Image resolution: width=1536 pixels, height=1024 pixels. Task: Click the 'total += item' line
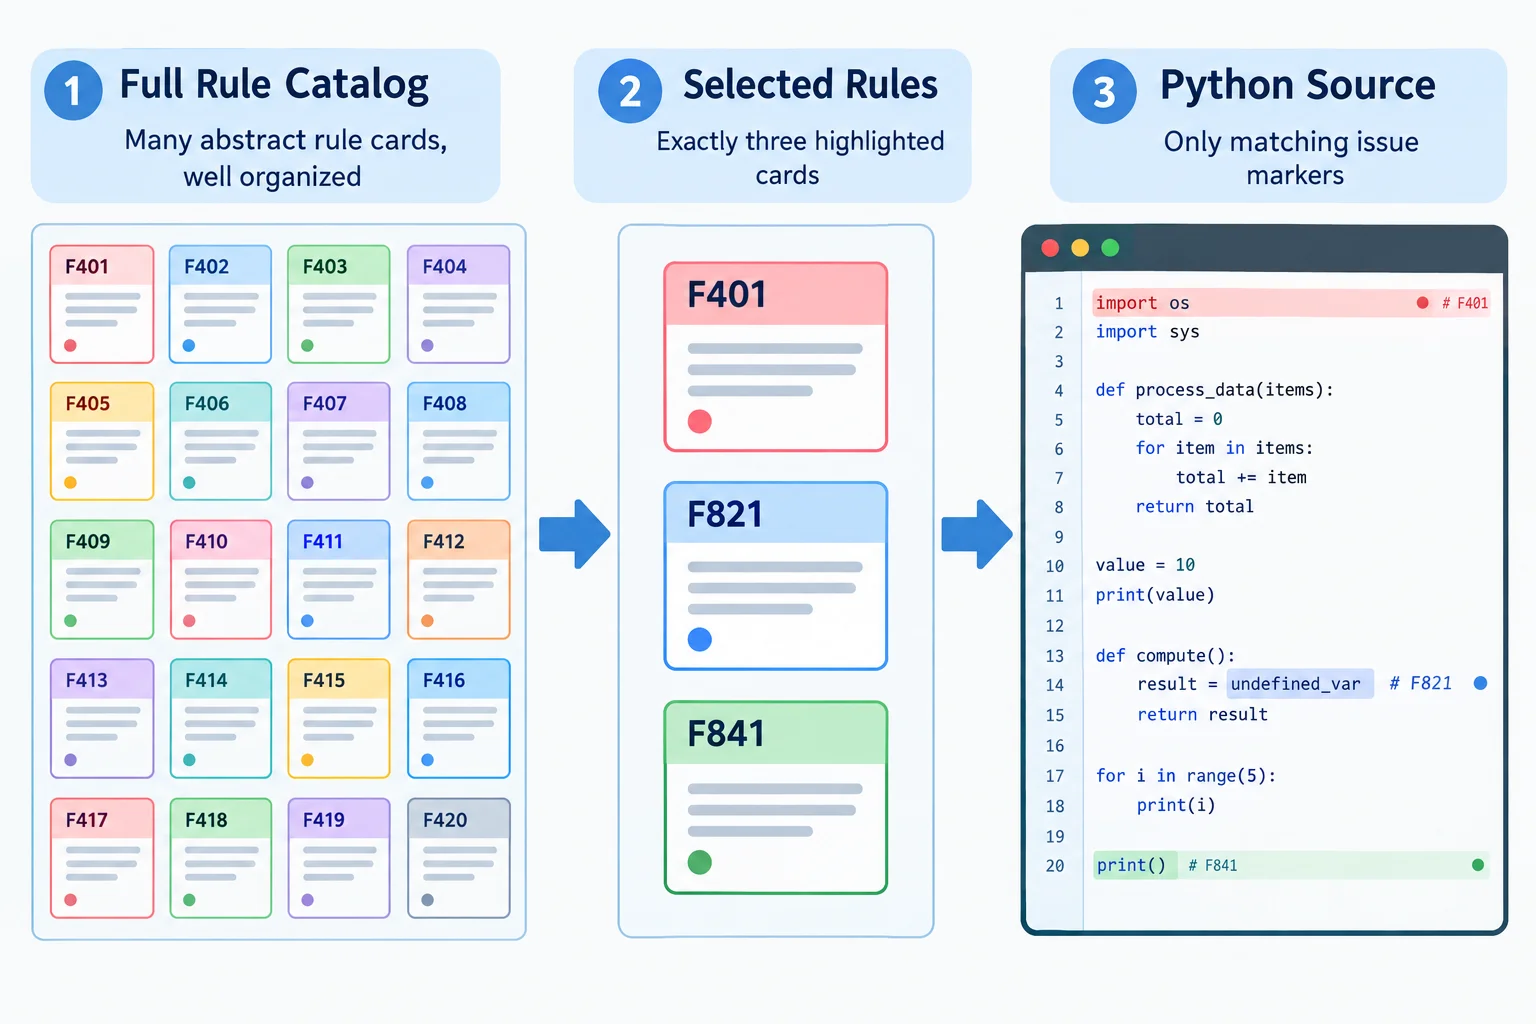coord(1241,478)
